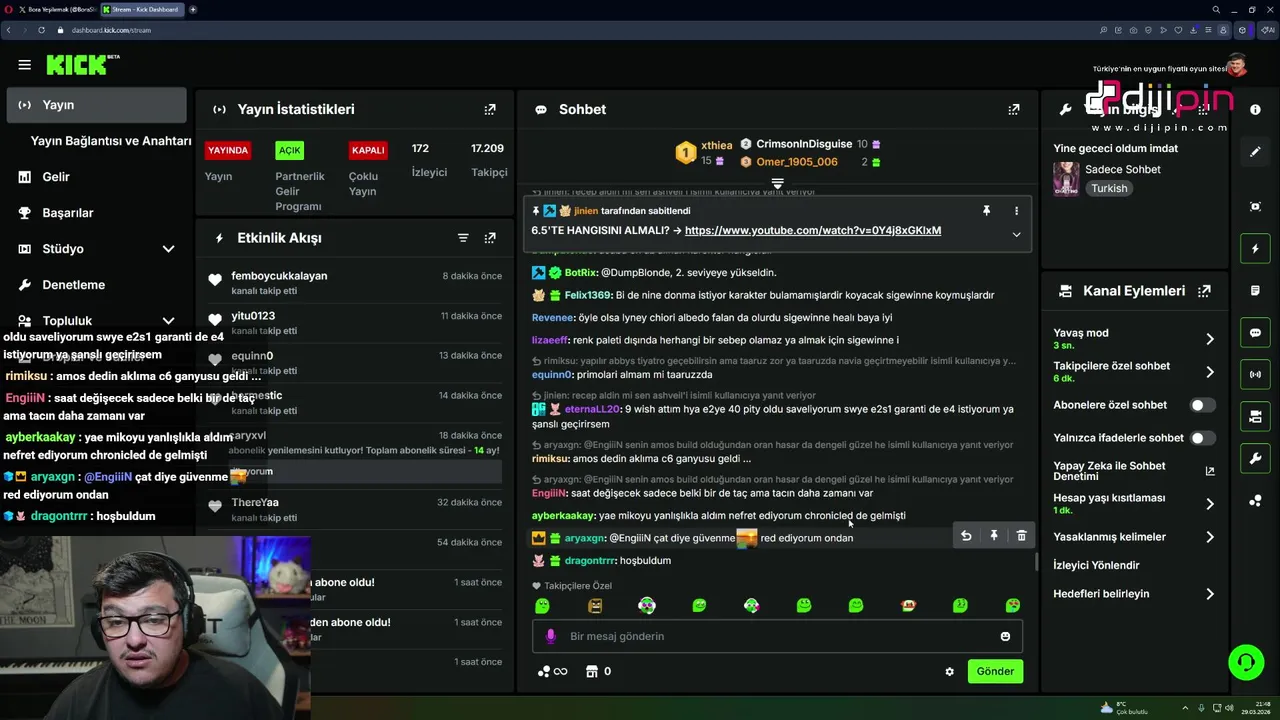Open Yapay Zeka ile Sohbet Denetimi
Viewport: 1280px width, 720px height.
1134,471
